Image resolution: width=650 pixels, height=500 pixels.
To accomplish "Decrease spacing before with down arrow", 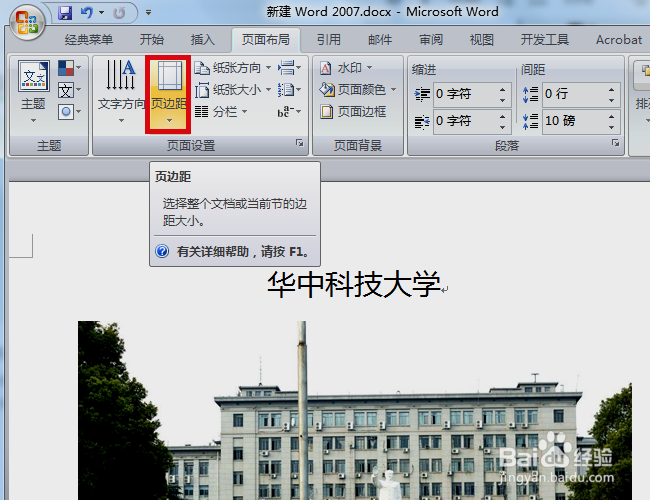I will tap(611, 100).
